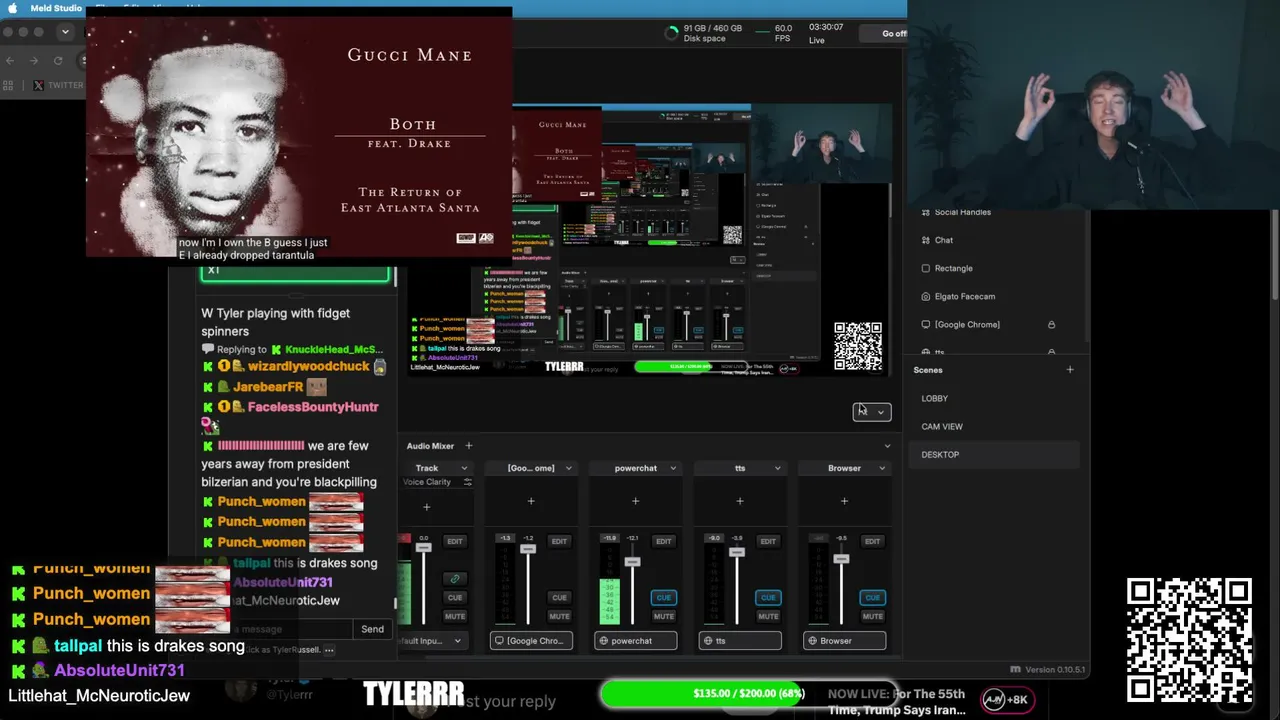This screenshot has width=1280, height=720.
Task: Click the 03:30:07 Live timer
Action: pos(826,33)
